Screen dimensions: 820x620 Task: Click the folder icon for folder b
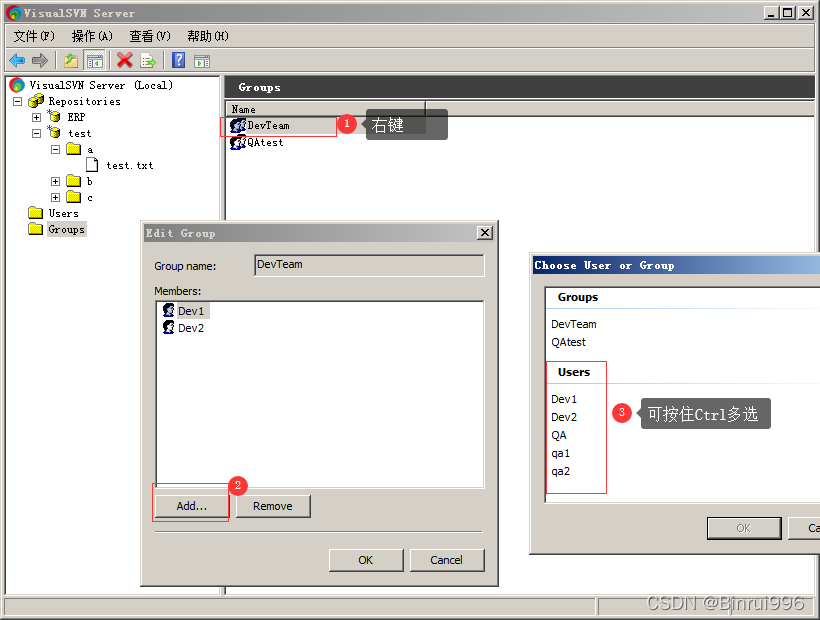(74, 181)
